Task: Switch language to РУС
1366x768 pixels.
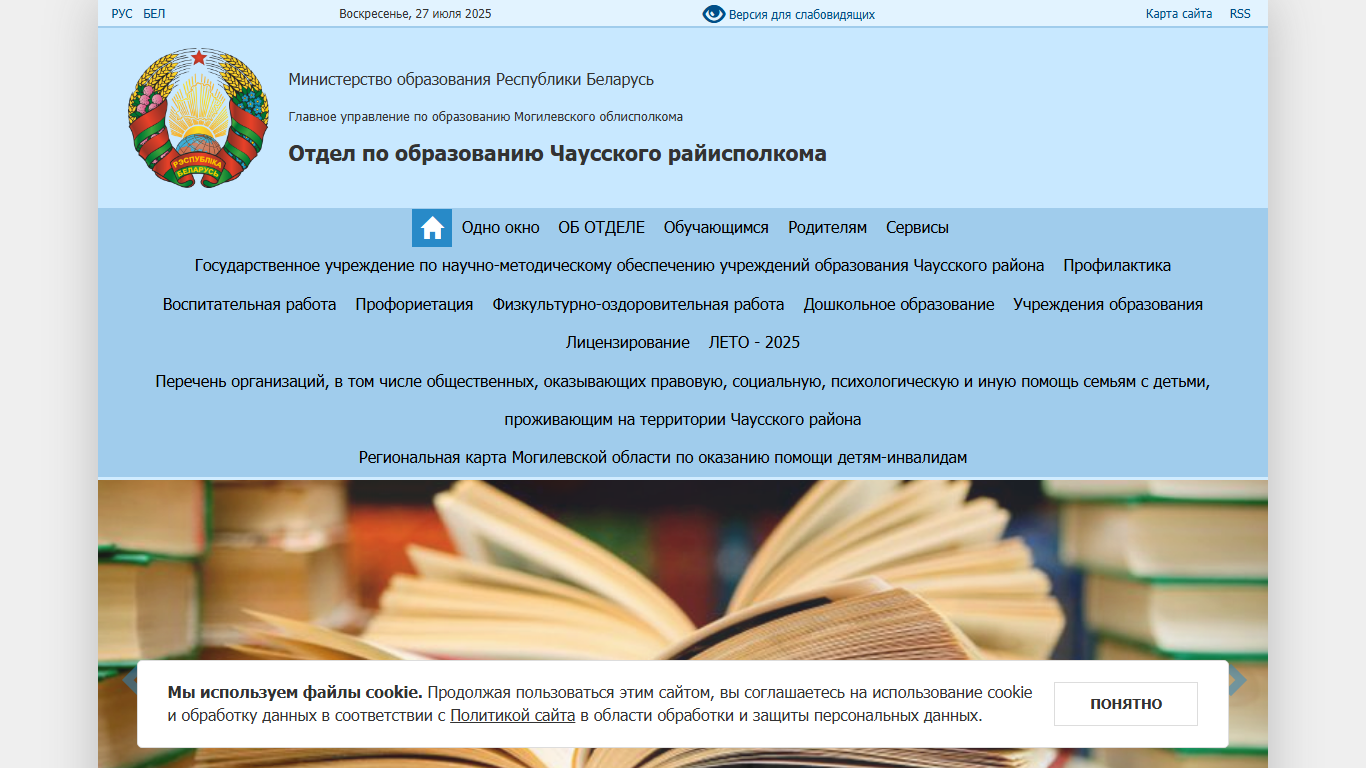Action: (122, 14)
